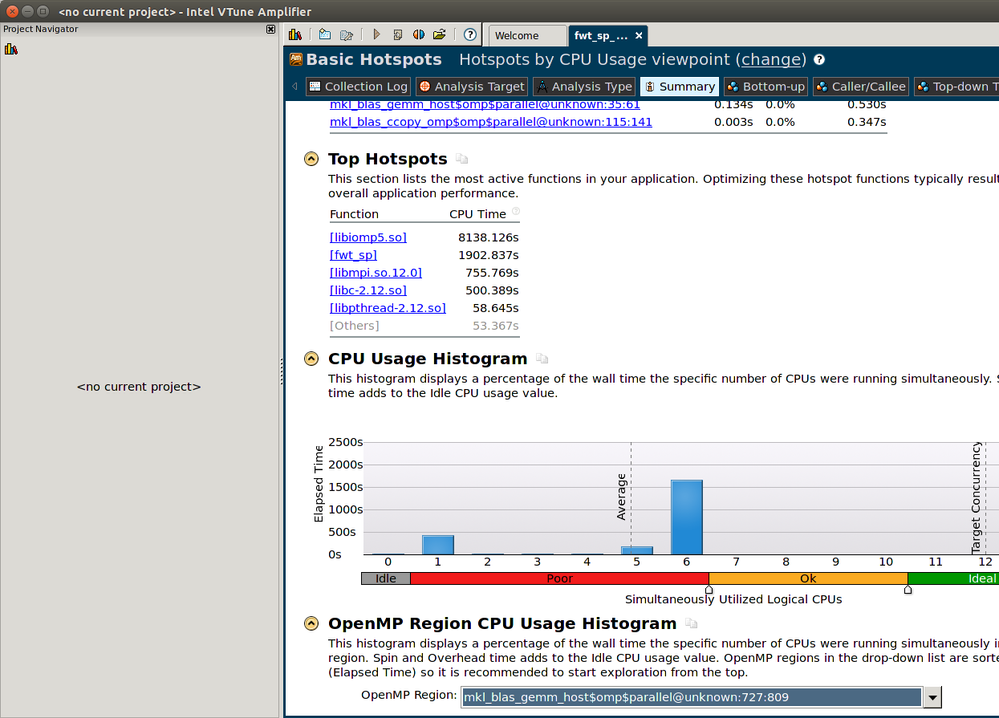Click the histogram bar for 6 CPUs
The image size is (999, 718).
pos(687,517)
